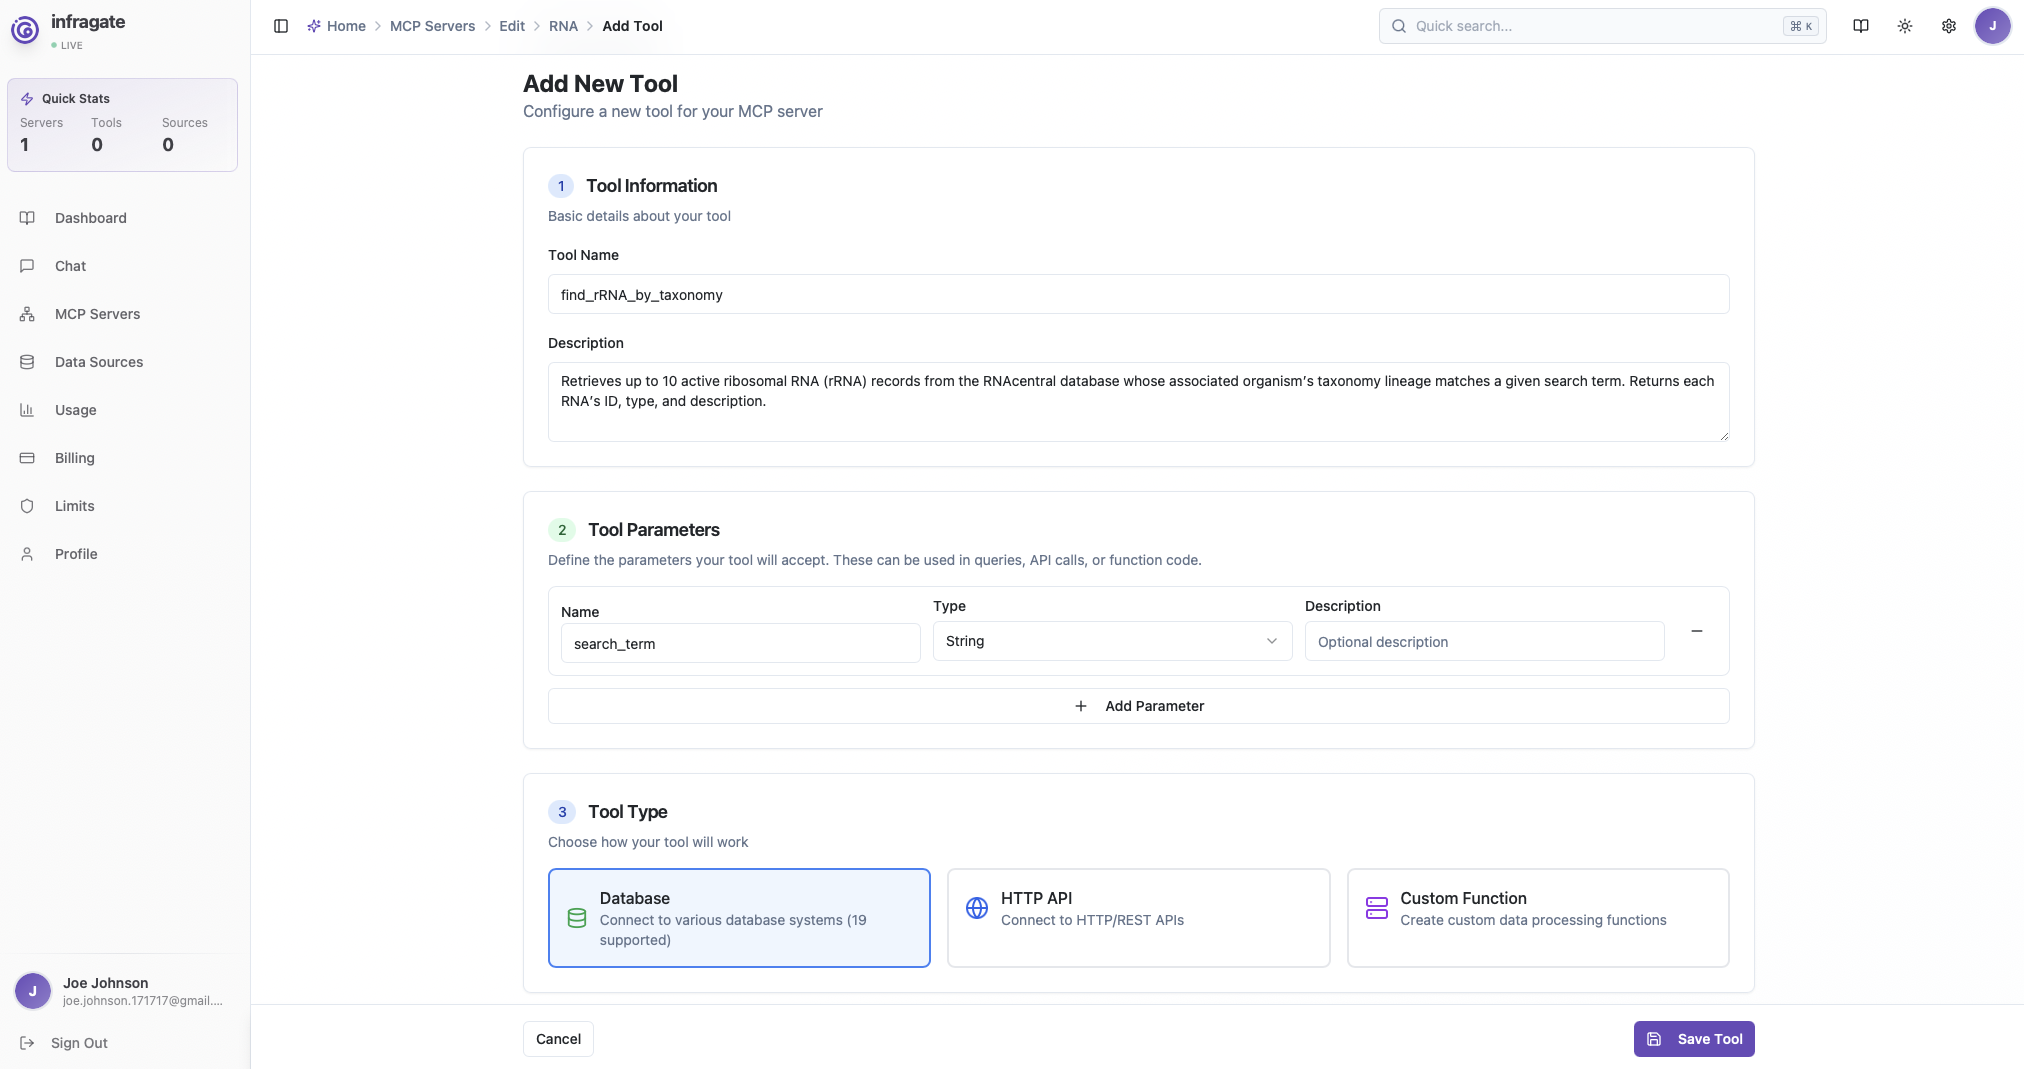Click the Add Parameter button
Viewport: 2024px width, 1069px height.
click(1138, 706)
